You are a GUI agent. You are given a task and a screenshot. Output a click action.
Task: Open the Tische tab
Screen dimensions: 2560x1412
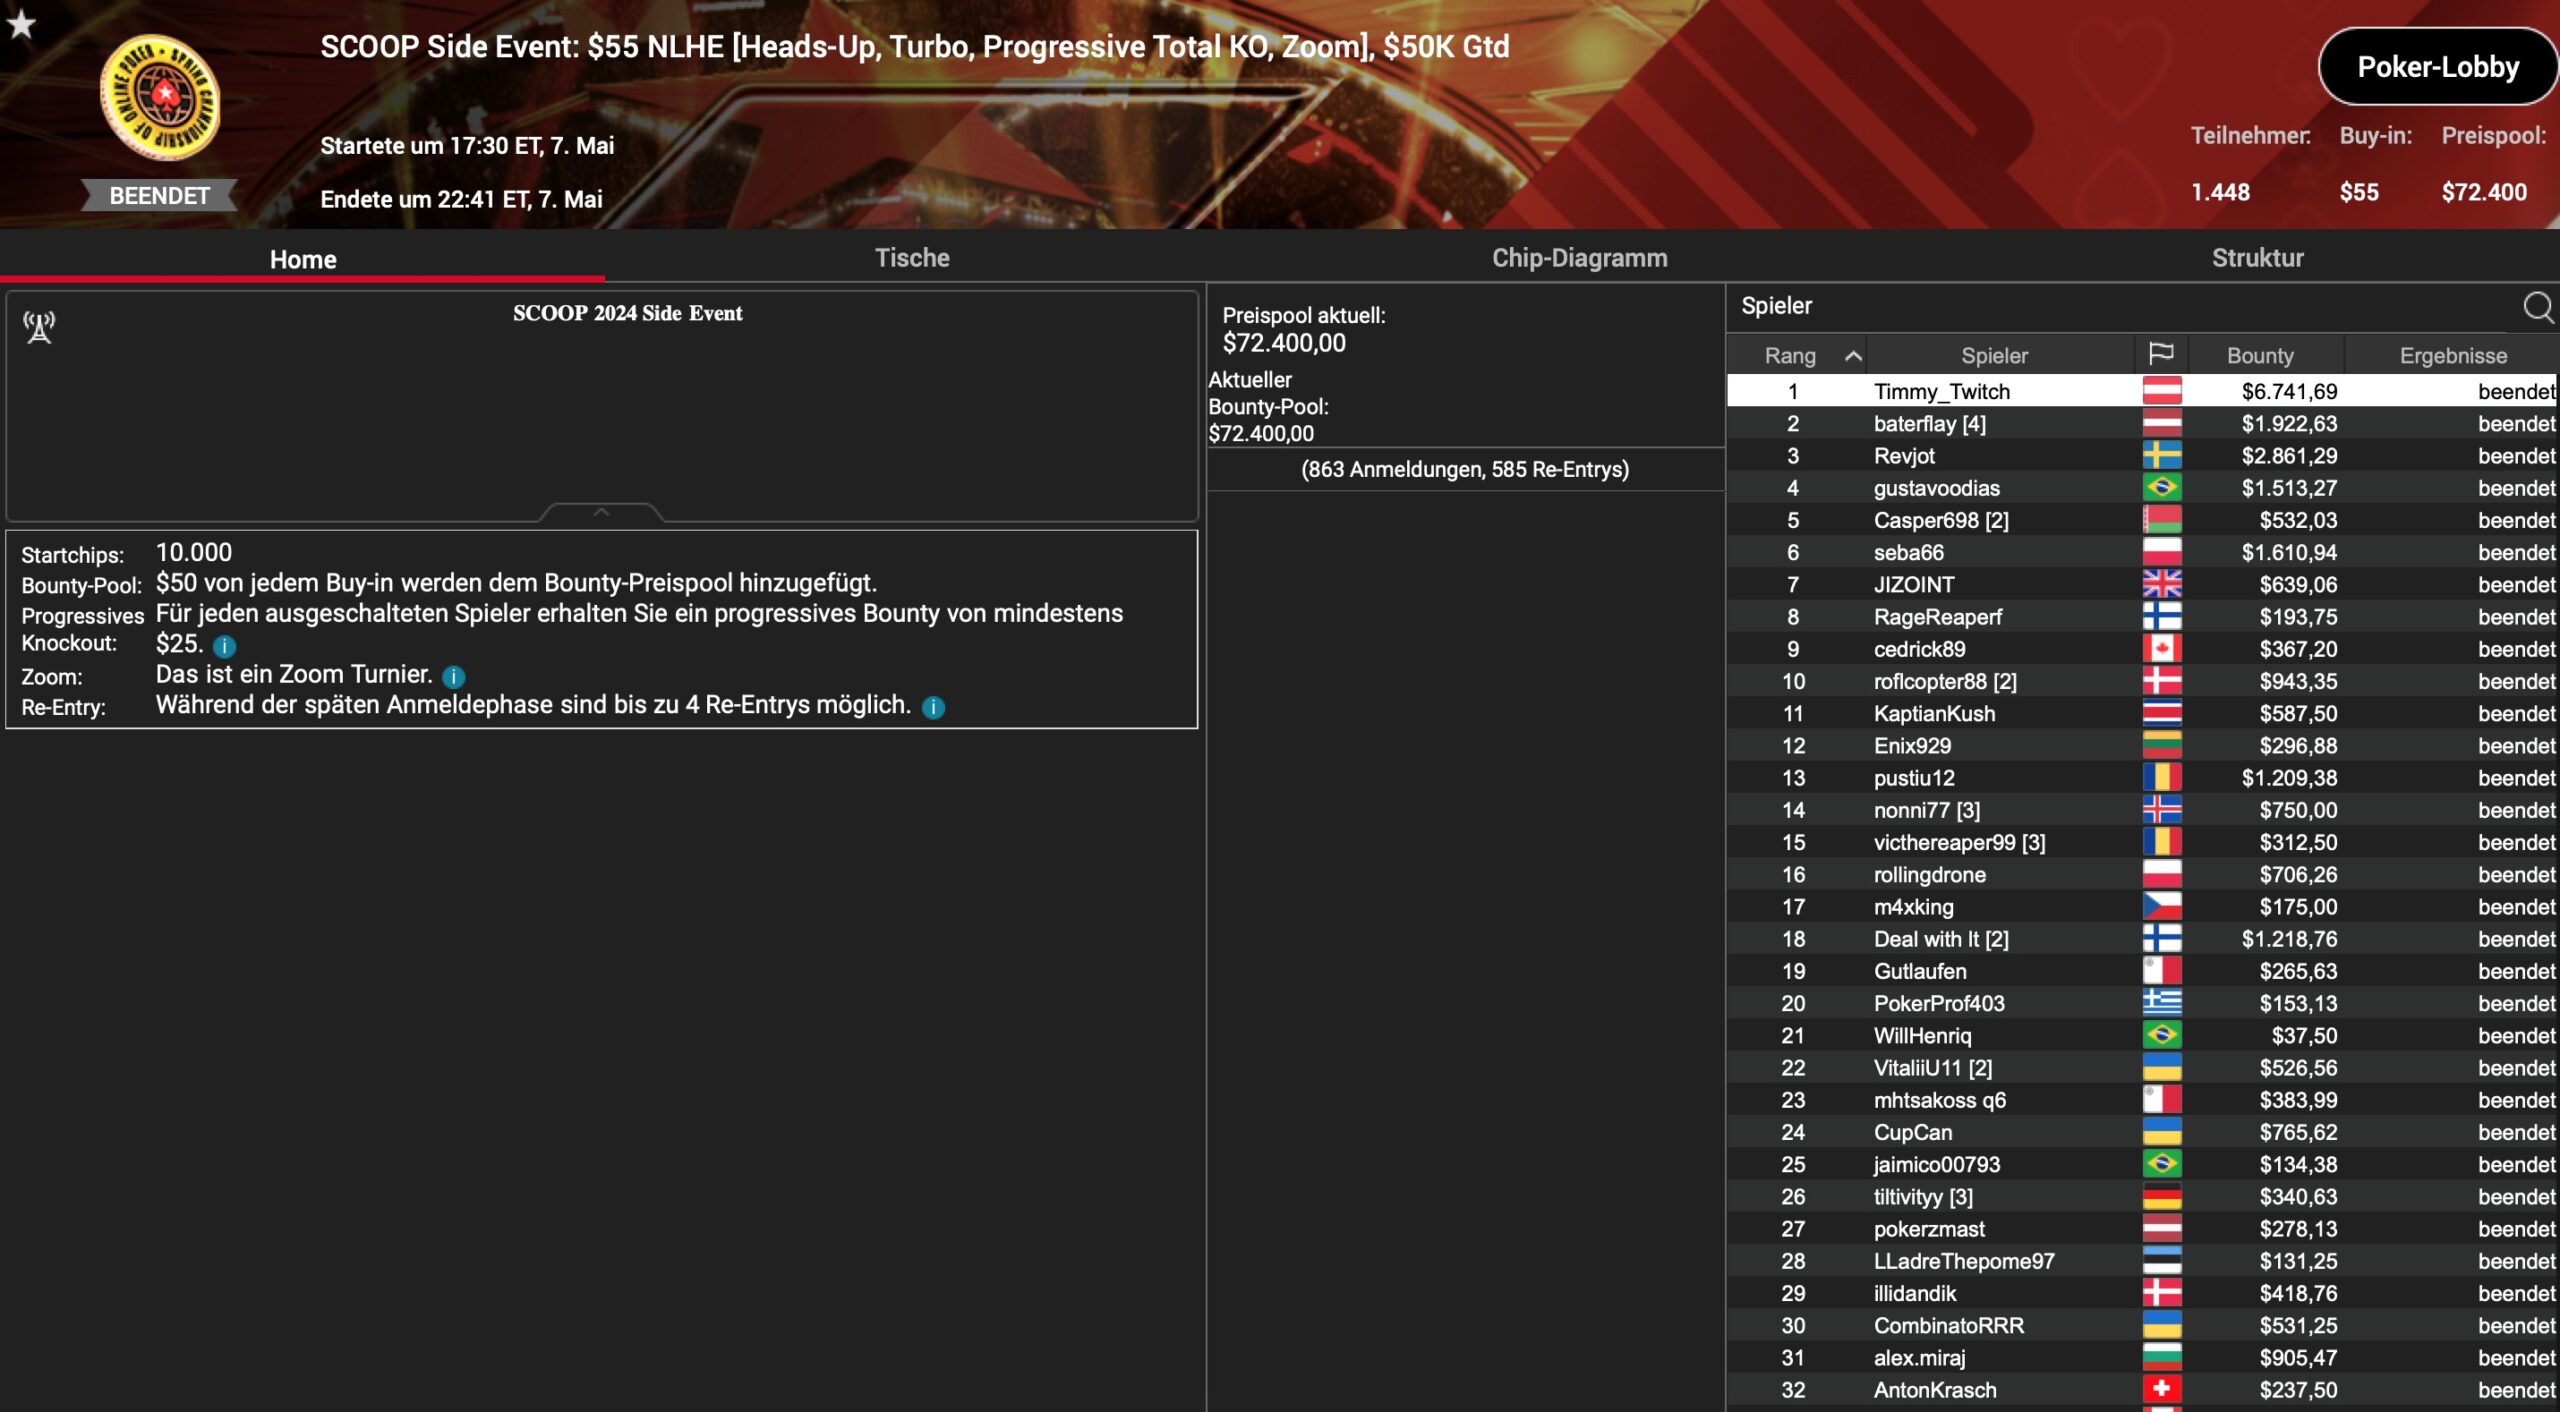pyautogui.click(x=912, y=258)
